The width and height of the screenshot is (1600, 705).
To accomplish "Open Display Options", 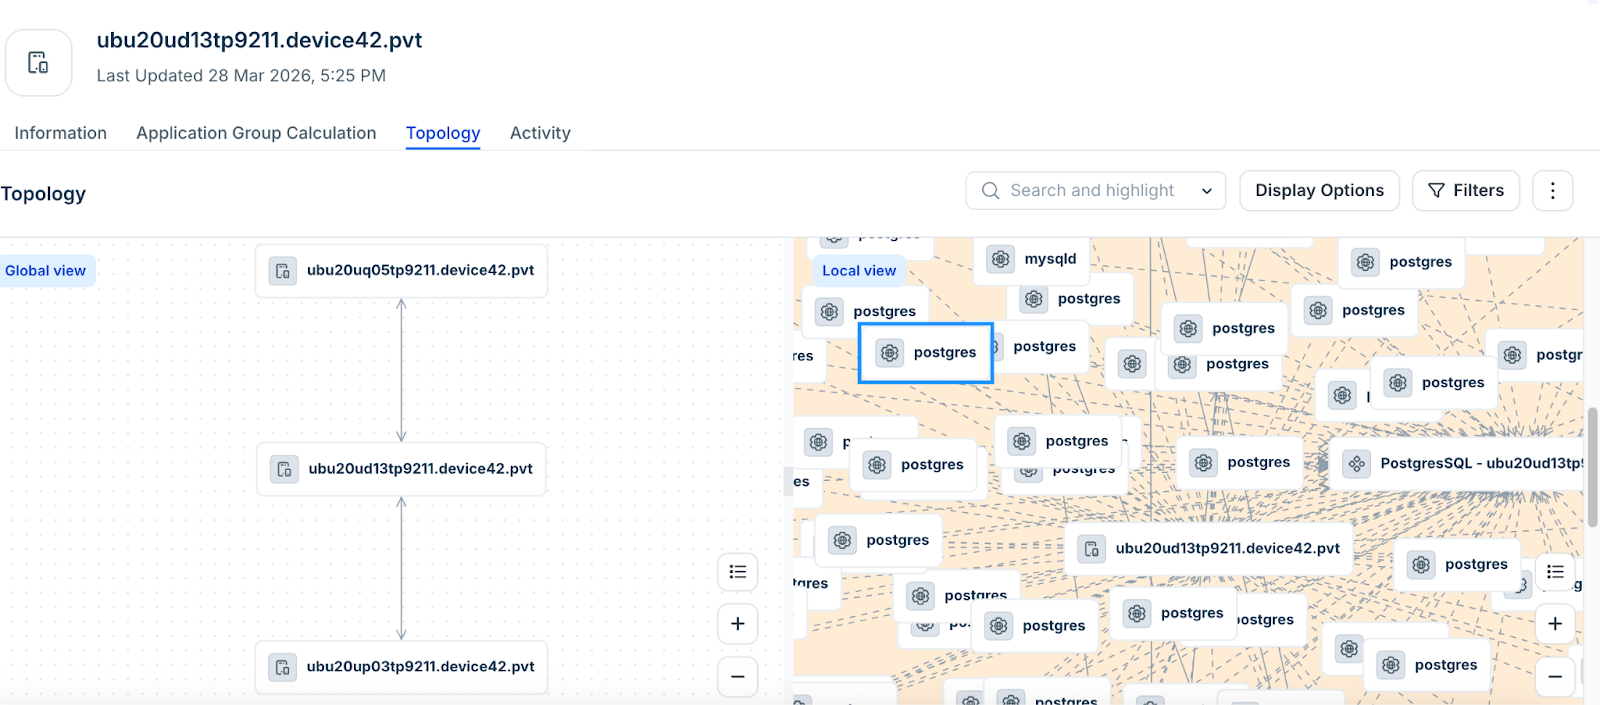I will pyautogui.click(x=1319, y=190).
